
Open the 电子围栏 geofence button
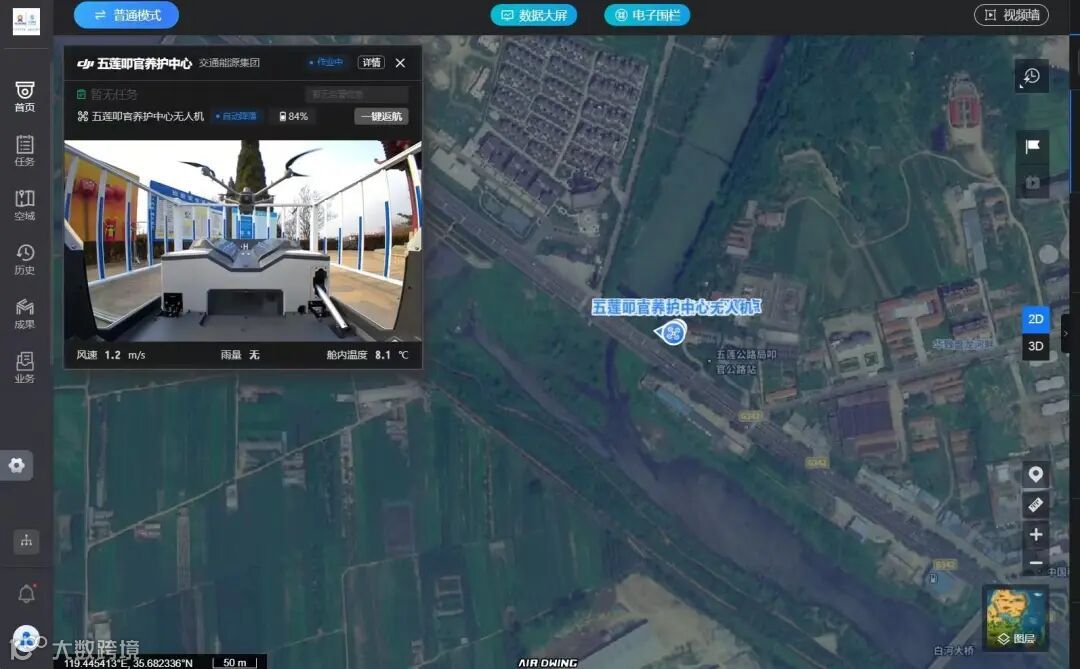(647, 15)
